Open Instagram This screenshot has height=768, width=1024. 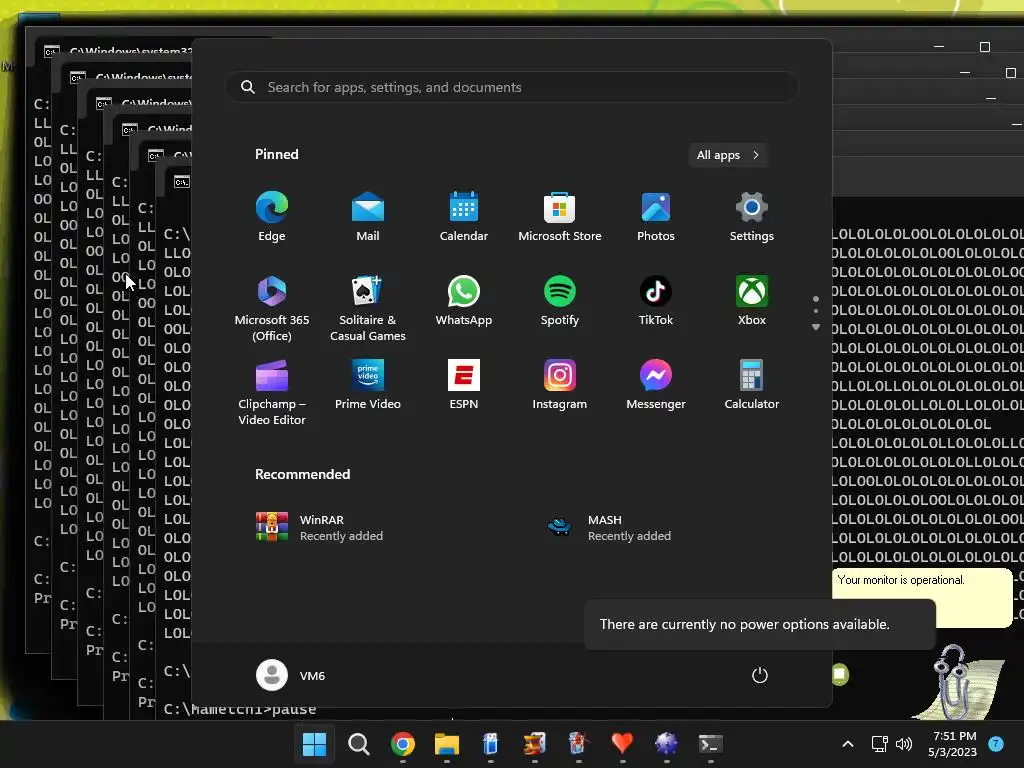pos(560,384)
